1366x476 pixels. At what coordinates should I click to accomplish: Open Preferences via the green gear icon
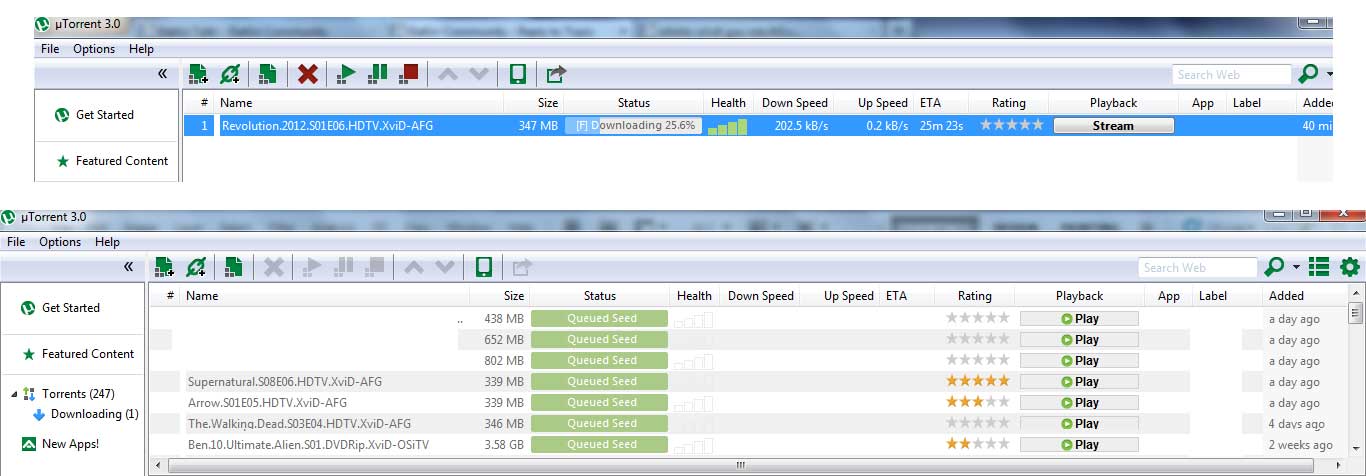tap(1350, 267)
